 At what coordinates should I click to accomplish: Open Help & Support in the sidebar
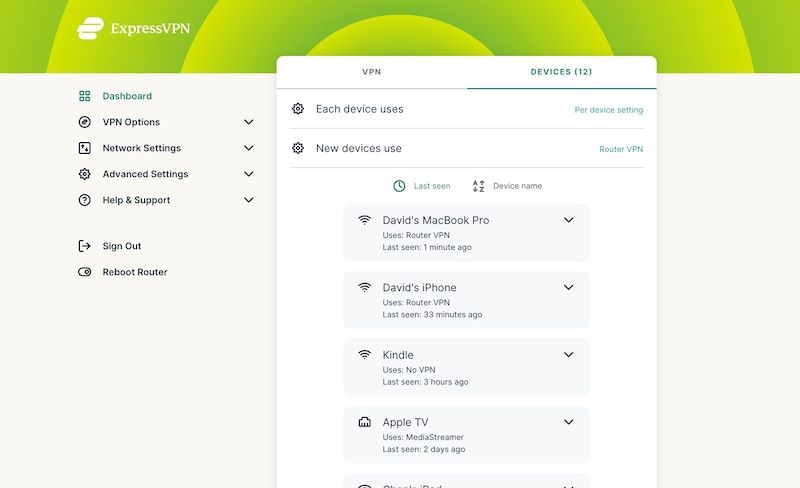136,200
